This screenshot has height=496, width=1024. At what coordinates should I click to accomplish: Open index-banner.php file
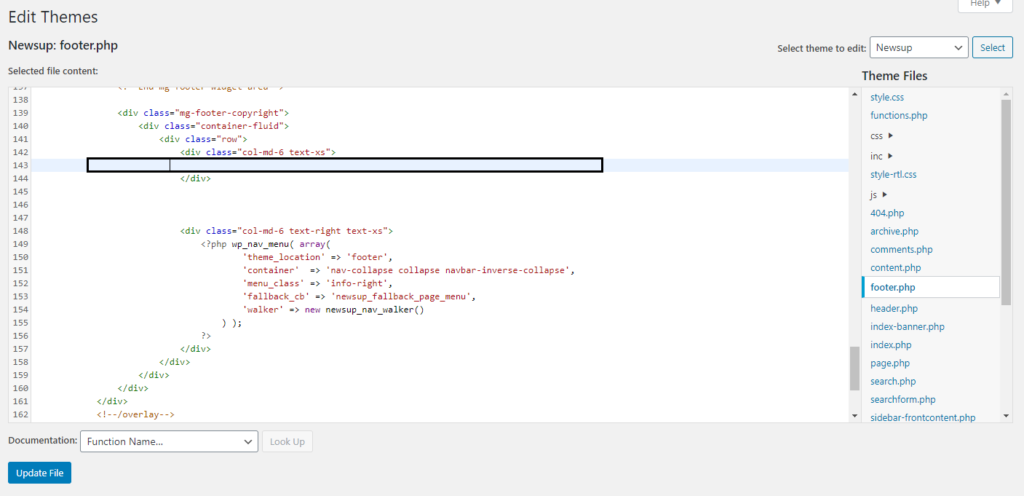point(907,326)
